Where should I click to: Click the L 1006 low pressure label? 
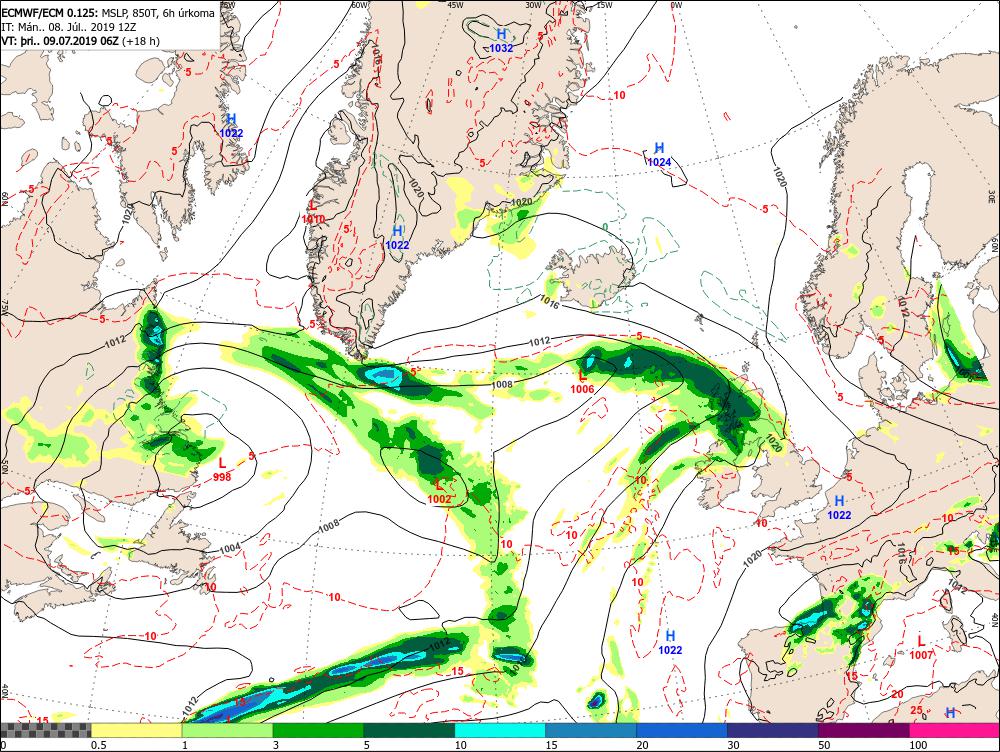pos(582,382)
